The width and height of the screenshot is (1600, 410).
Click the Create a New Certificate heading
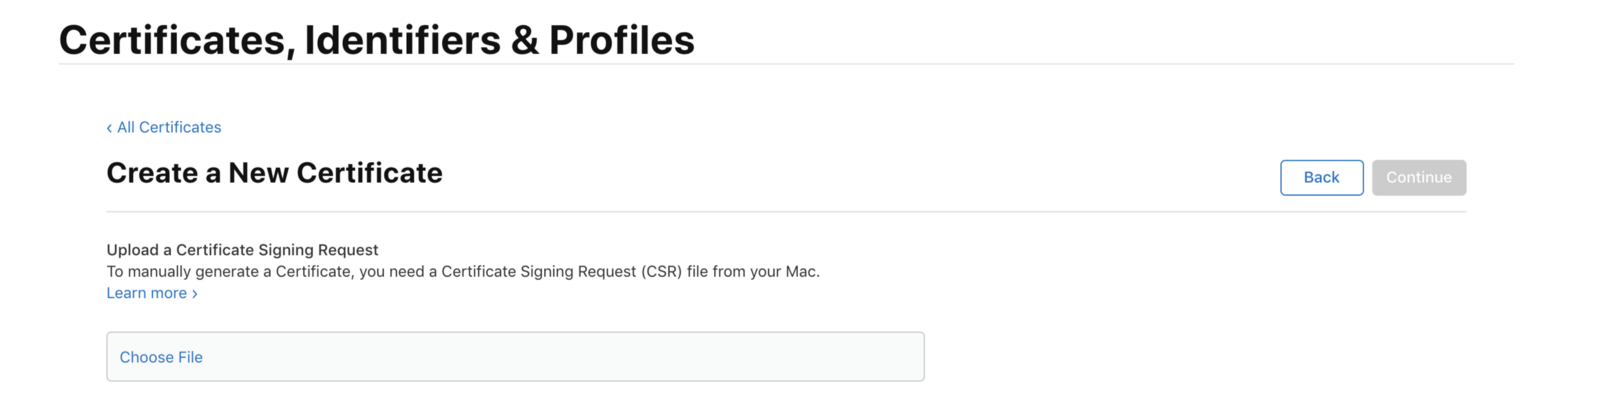pyautogui.click(x=274, y=173)
